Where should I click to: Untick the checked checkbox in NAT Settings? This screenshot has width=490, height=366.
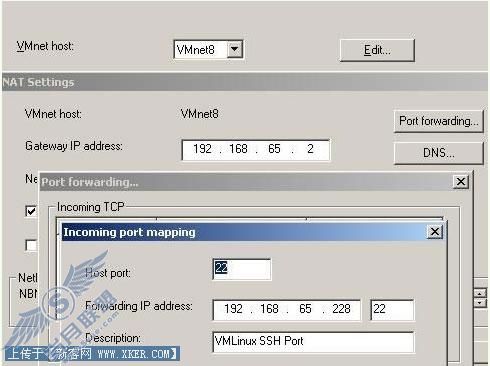click(31, 211)
